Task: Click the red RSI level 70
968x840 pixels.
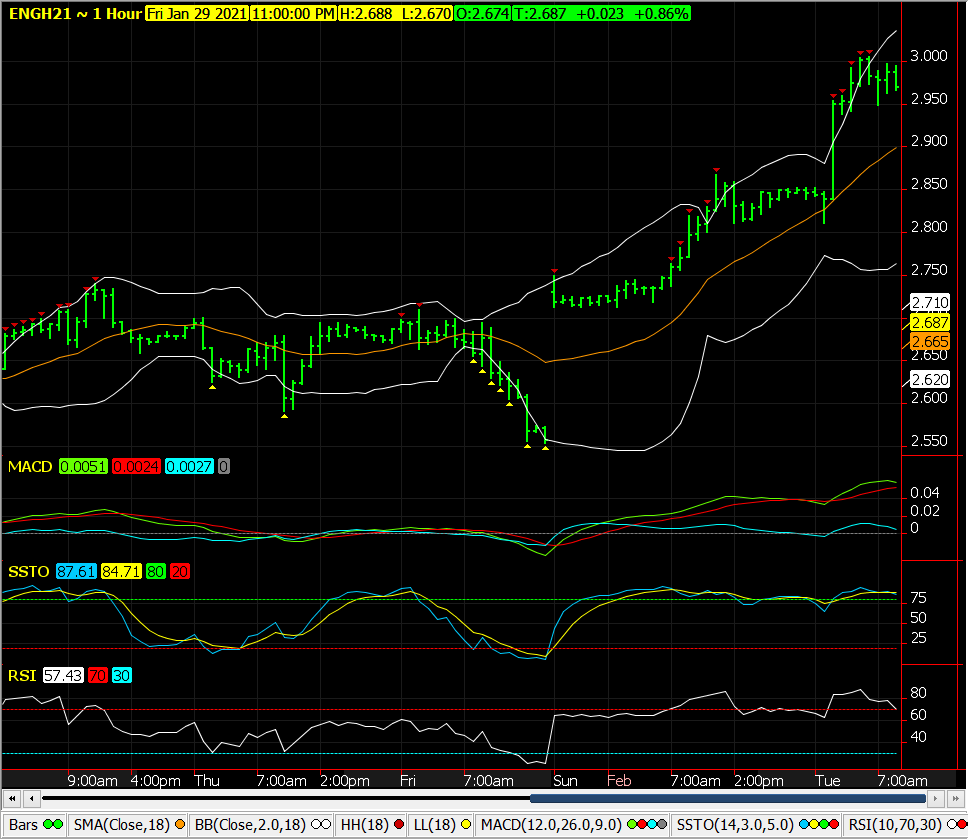Action: 98,676
